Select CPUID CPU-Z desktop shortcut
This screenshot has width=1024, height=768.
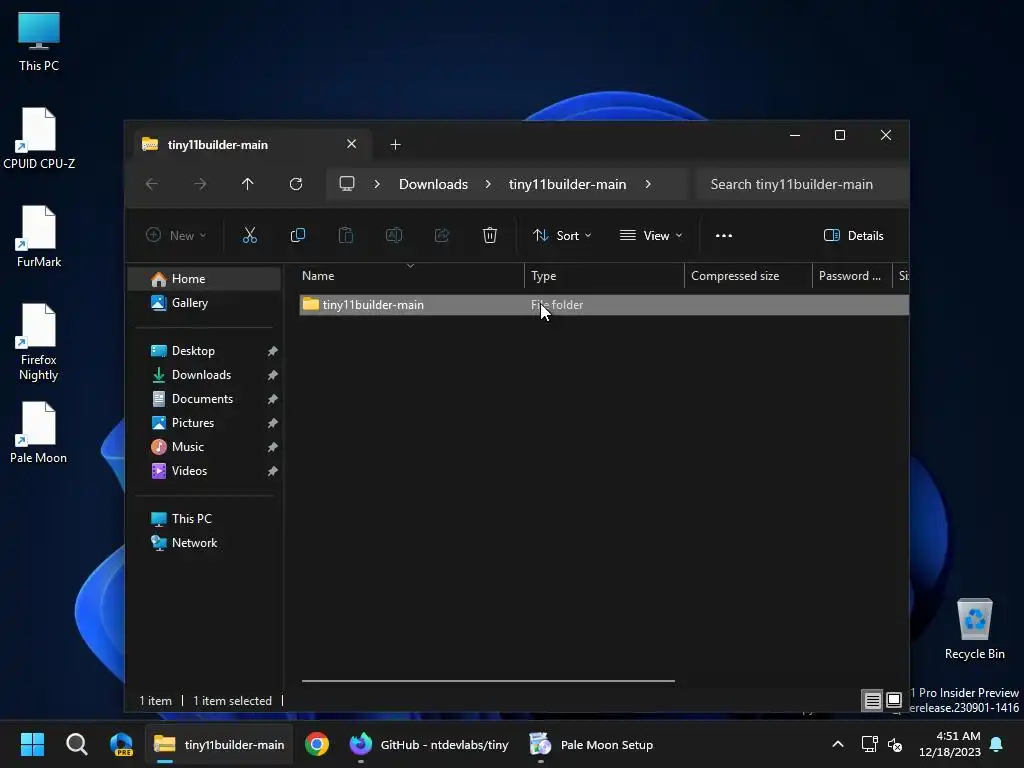point(39,138)
